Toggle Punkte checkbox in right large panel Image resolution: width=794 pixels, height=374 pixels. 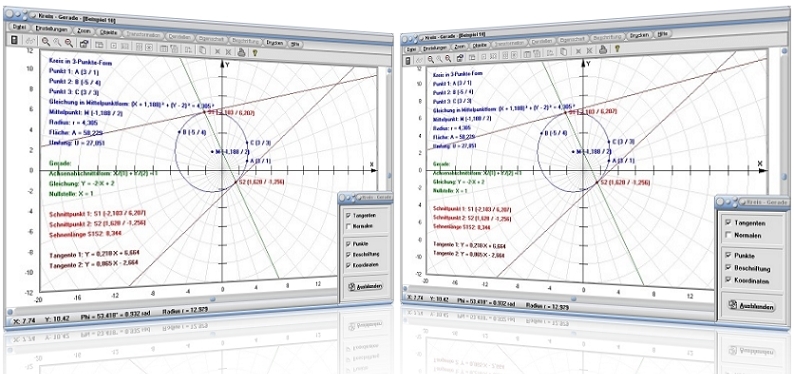pyautogui.click(x=728, y=256)
